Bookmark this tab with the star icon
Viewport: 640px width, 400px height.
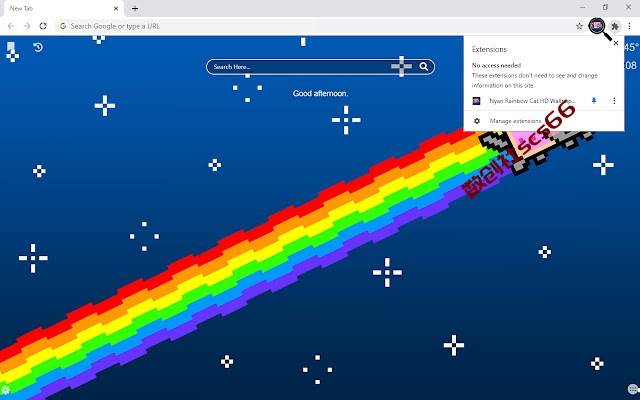tap(579, 26)
